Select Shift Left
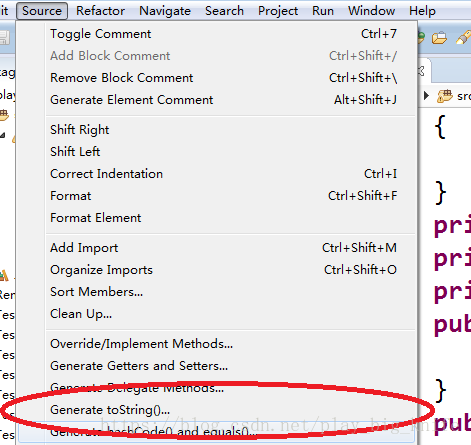Screen dimensions: 471x445 [x=217, y=152]
